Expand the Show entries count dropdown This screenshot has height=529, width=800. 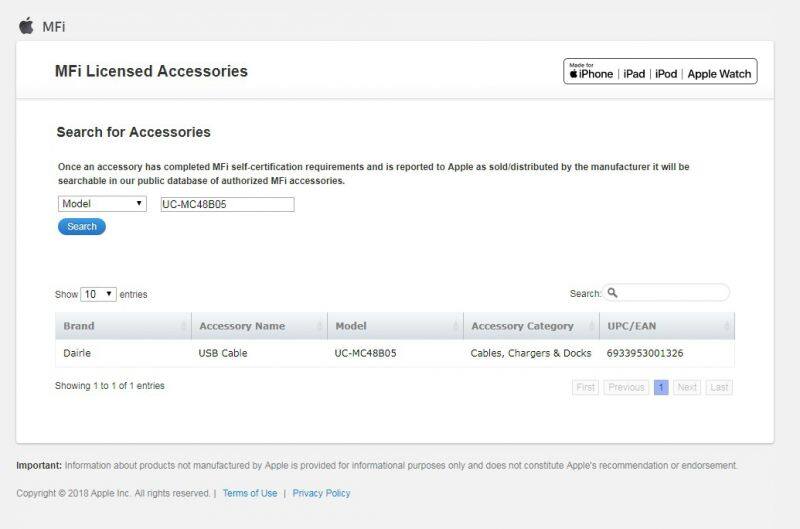[98, 294]
